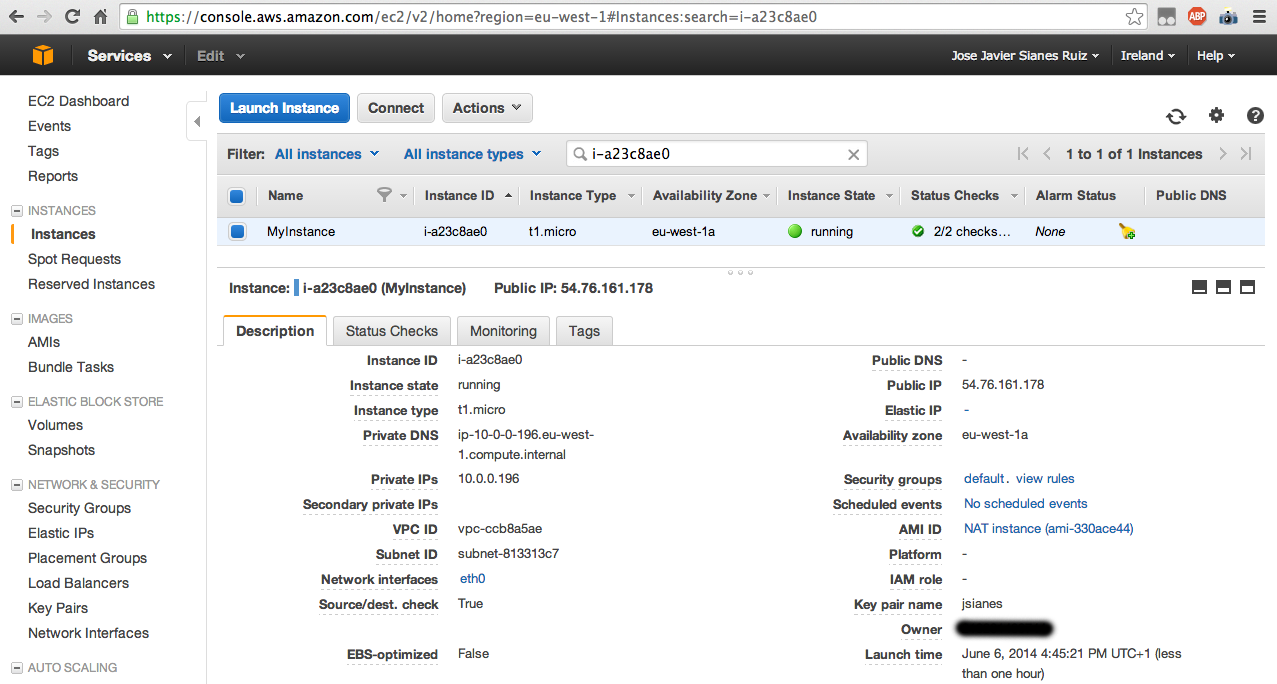This screenshot has width=1277, height=684.
Task: Collapse the INSTANCES sidebar section
Action: (x=16, y=211)
